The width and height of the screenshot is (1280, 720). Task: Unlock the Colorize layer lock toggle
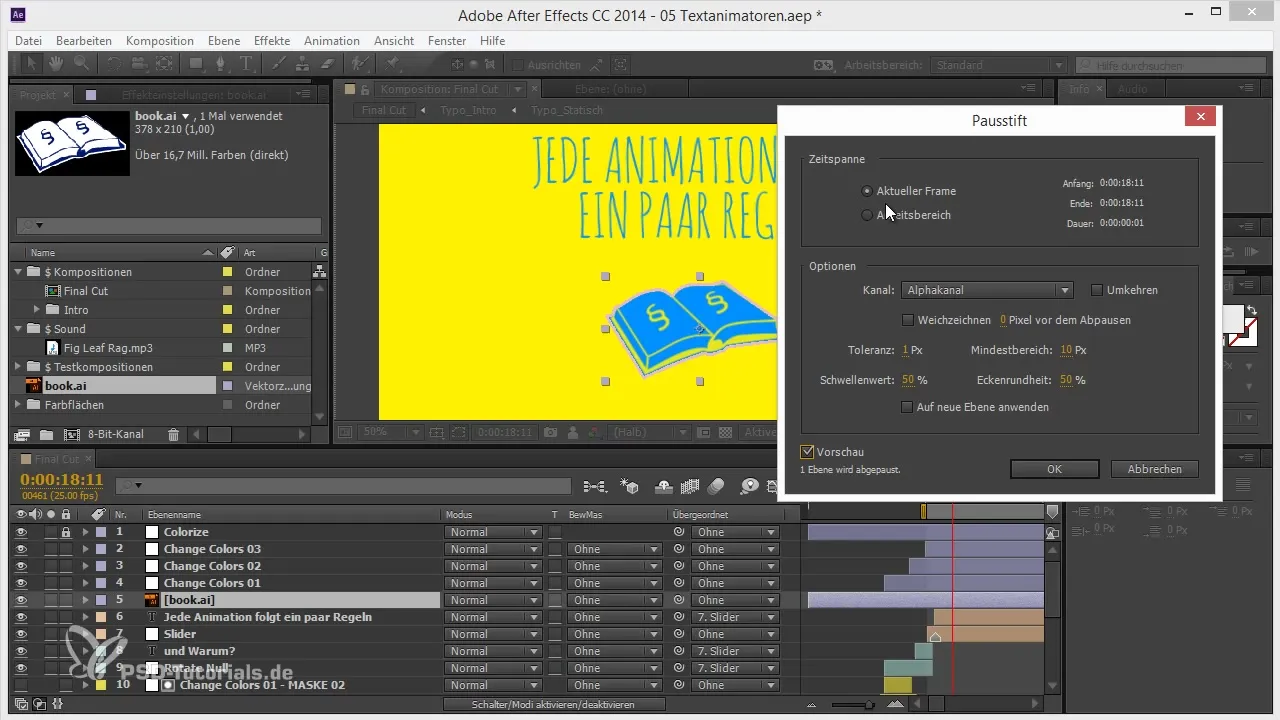66,532
